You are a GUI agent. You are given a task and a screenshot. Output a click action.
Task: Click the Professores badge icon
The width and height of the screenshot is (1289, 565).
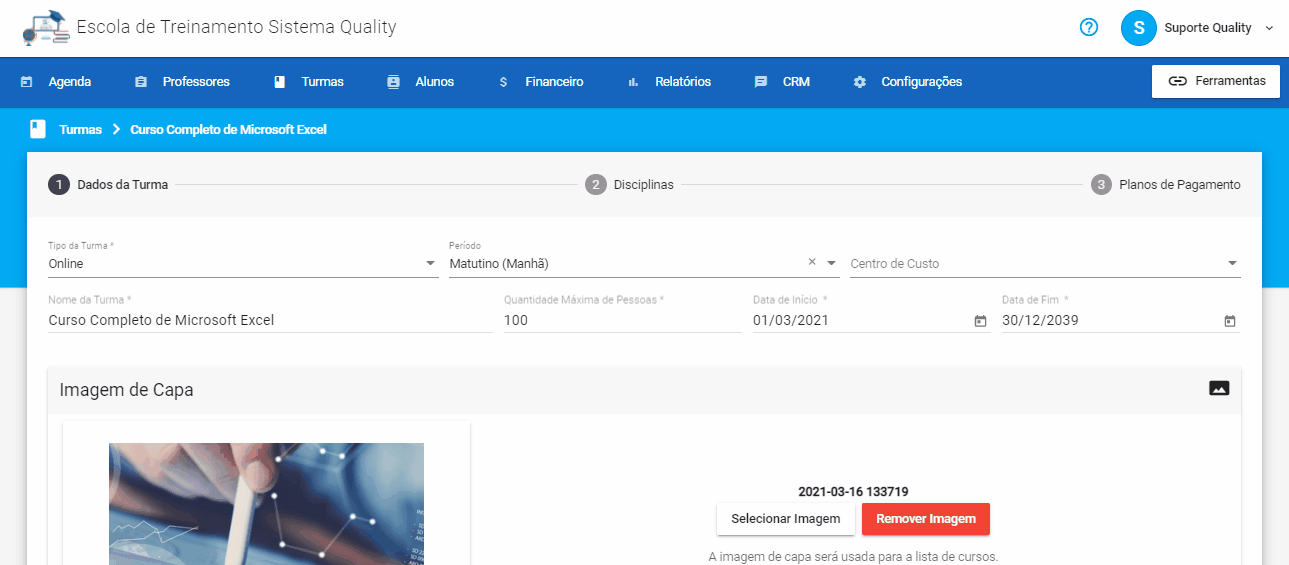(141, 82)
